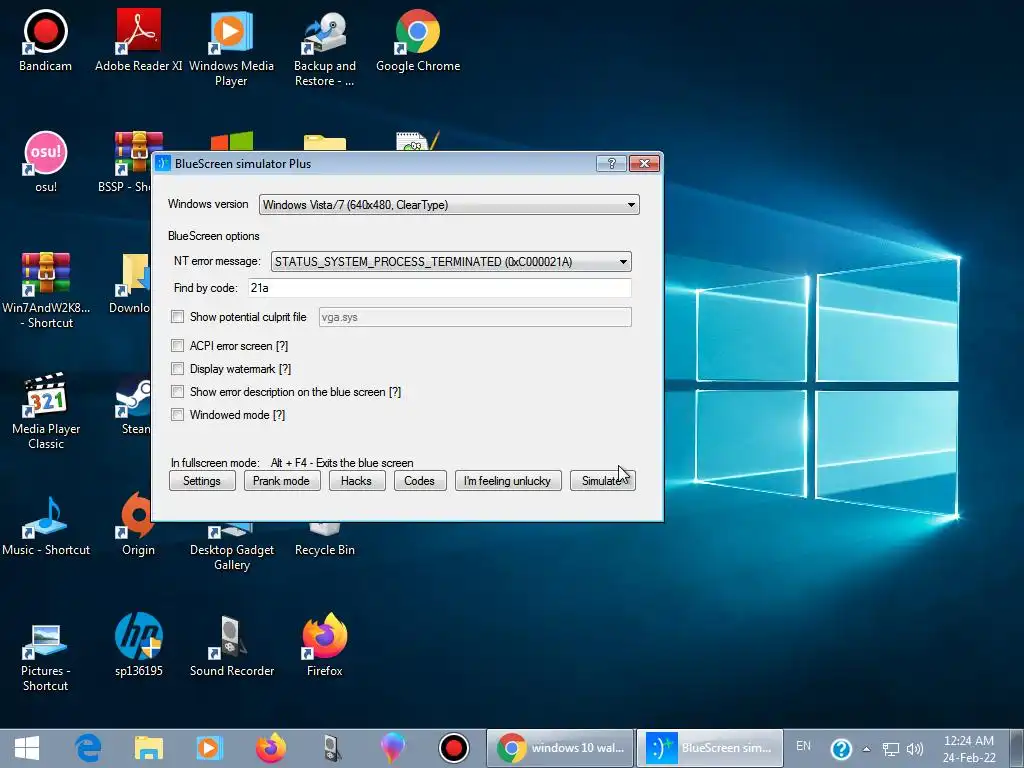Open the osu! desktop icon
Screen dimensions: 1024x768
[x=46, y=162]
